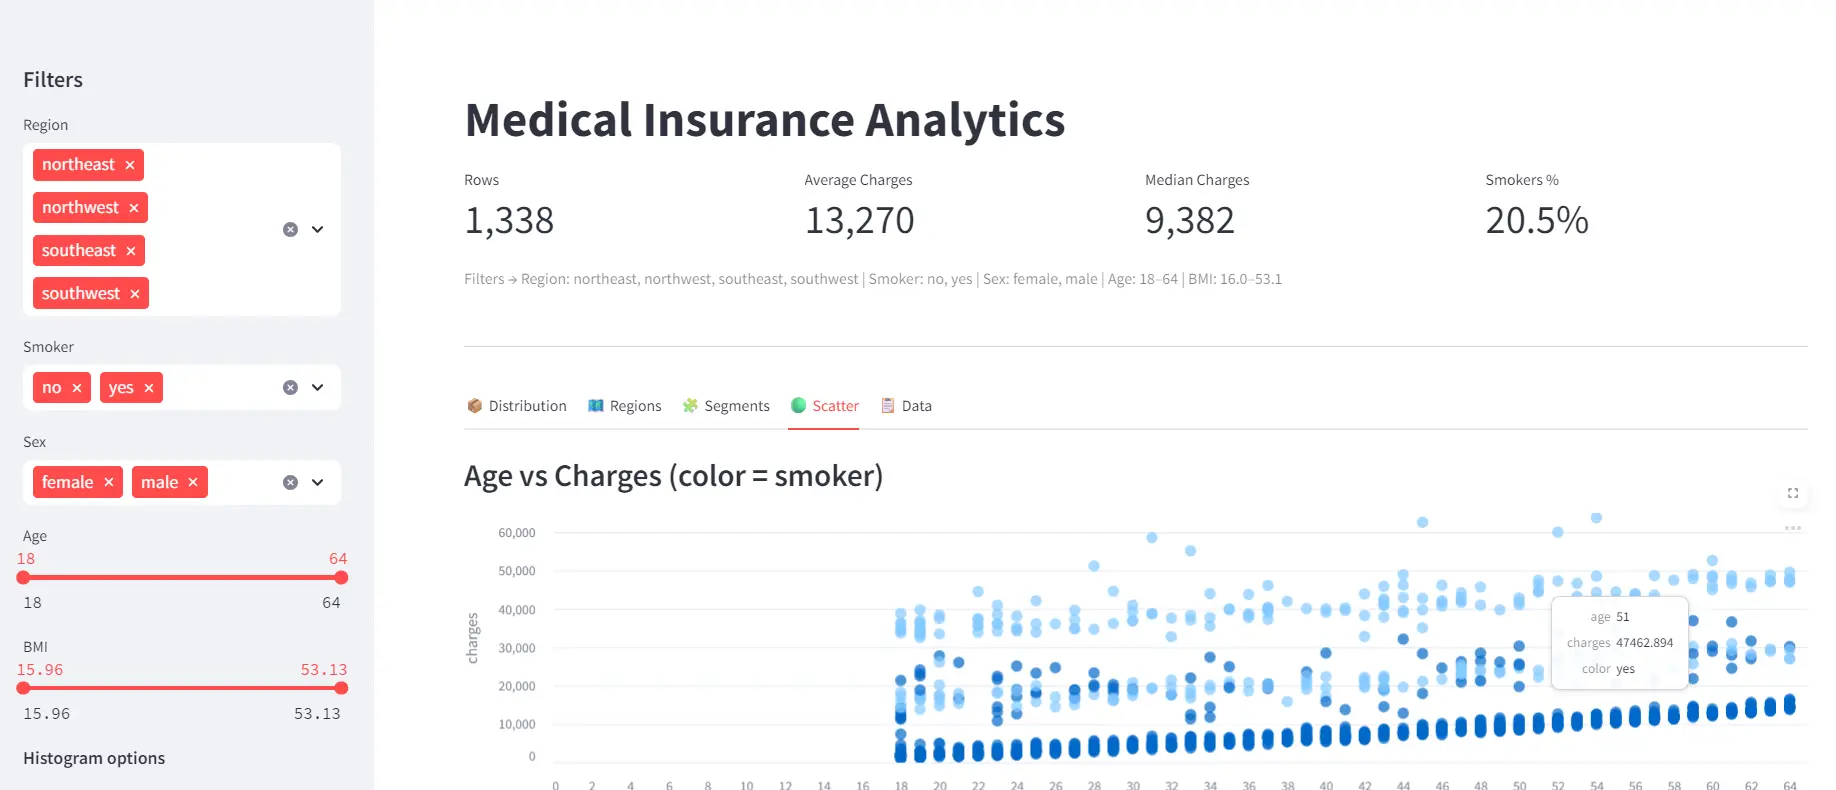Select the Segments puzzle-piece icon

pyautogui.click(x=689, y=405)
